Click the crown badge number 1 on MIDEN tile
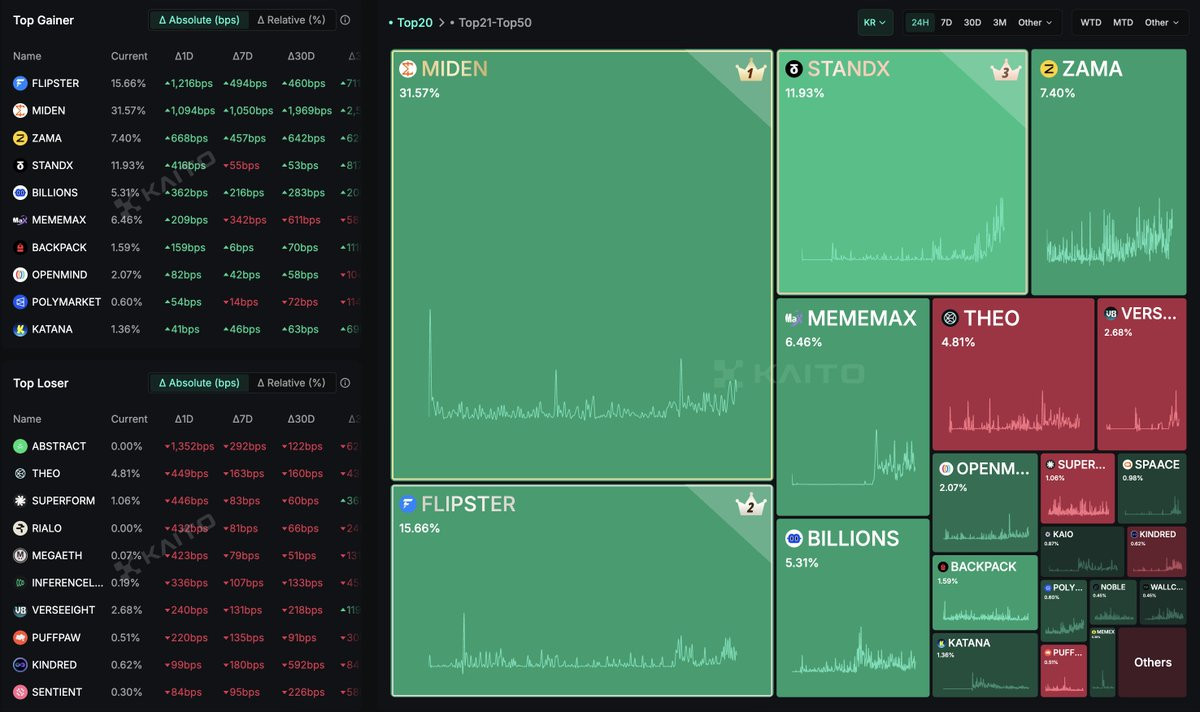The height and width of the screenshot is (712, 1200). tap(750, 71)
